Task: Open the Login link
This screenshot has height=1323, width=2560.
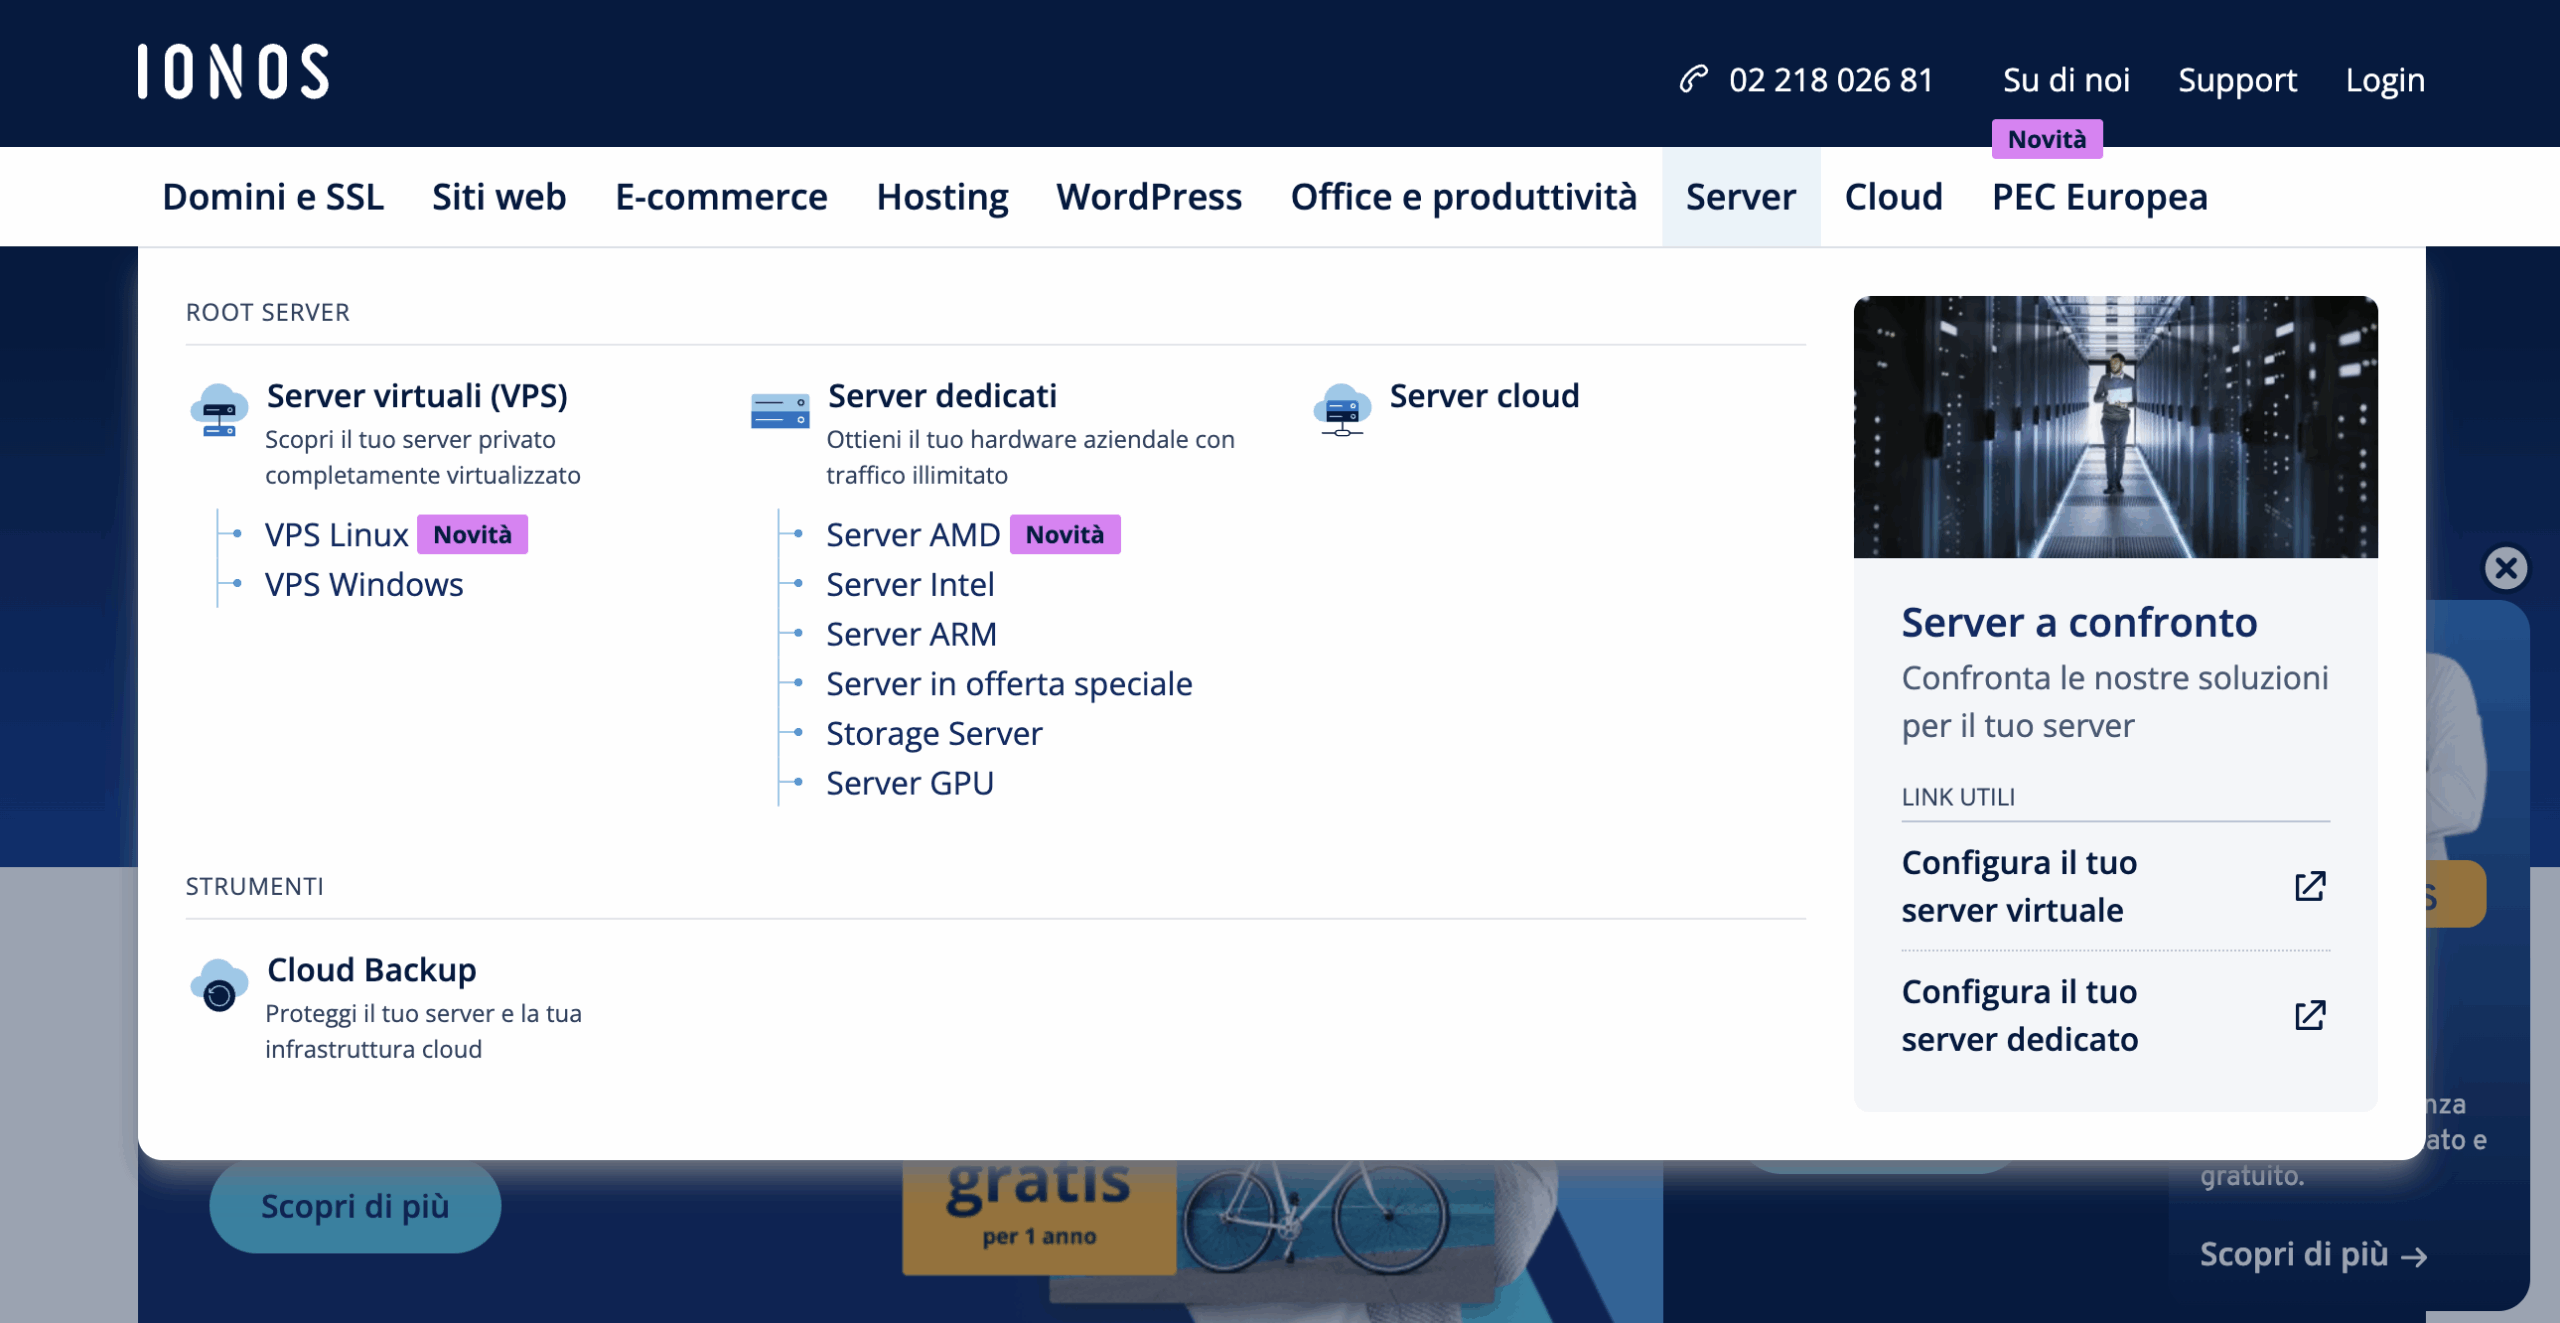Action: (x=2385, y=80)
